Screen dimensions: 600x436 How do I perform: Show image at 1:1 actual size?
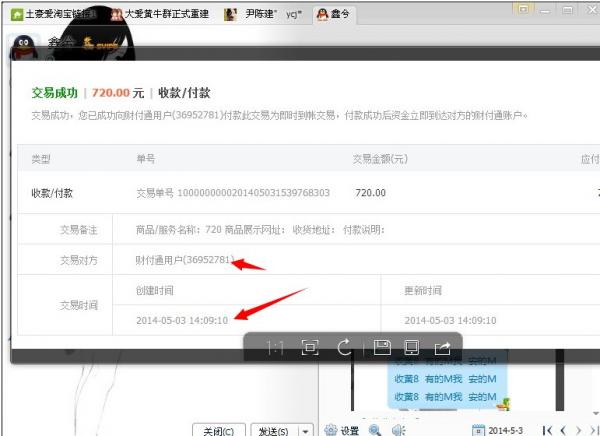click(x=275, y=348)
